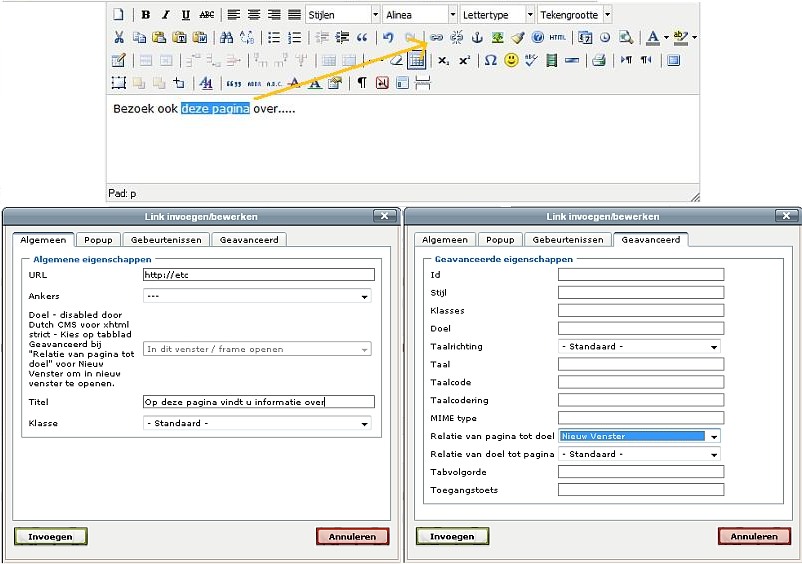Screen dimensions: 802x564
Task: Cut selection with the scissors icon
Action: [119, 37]
